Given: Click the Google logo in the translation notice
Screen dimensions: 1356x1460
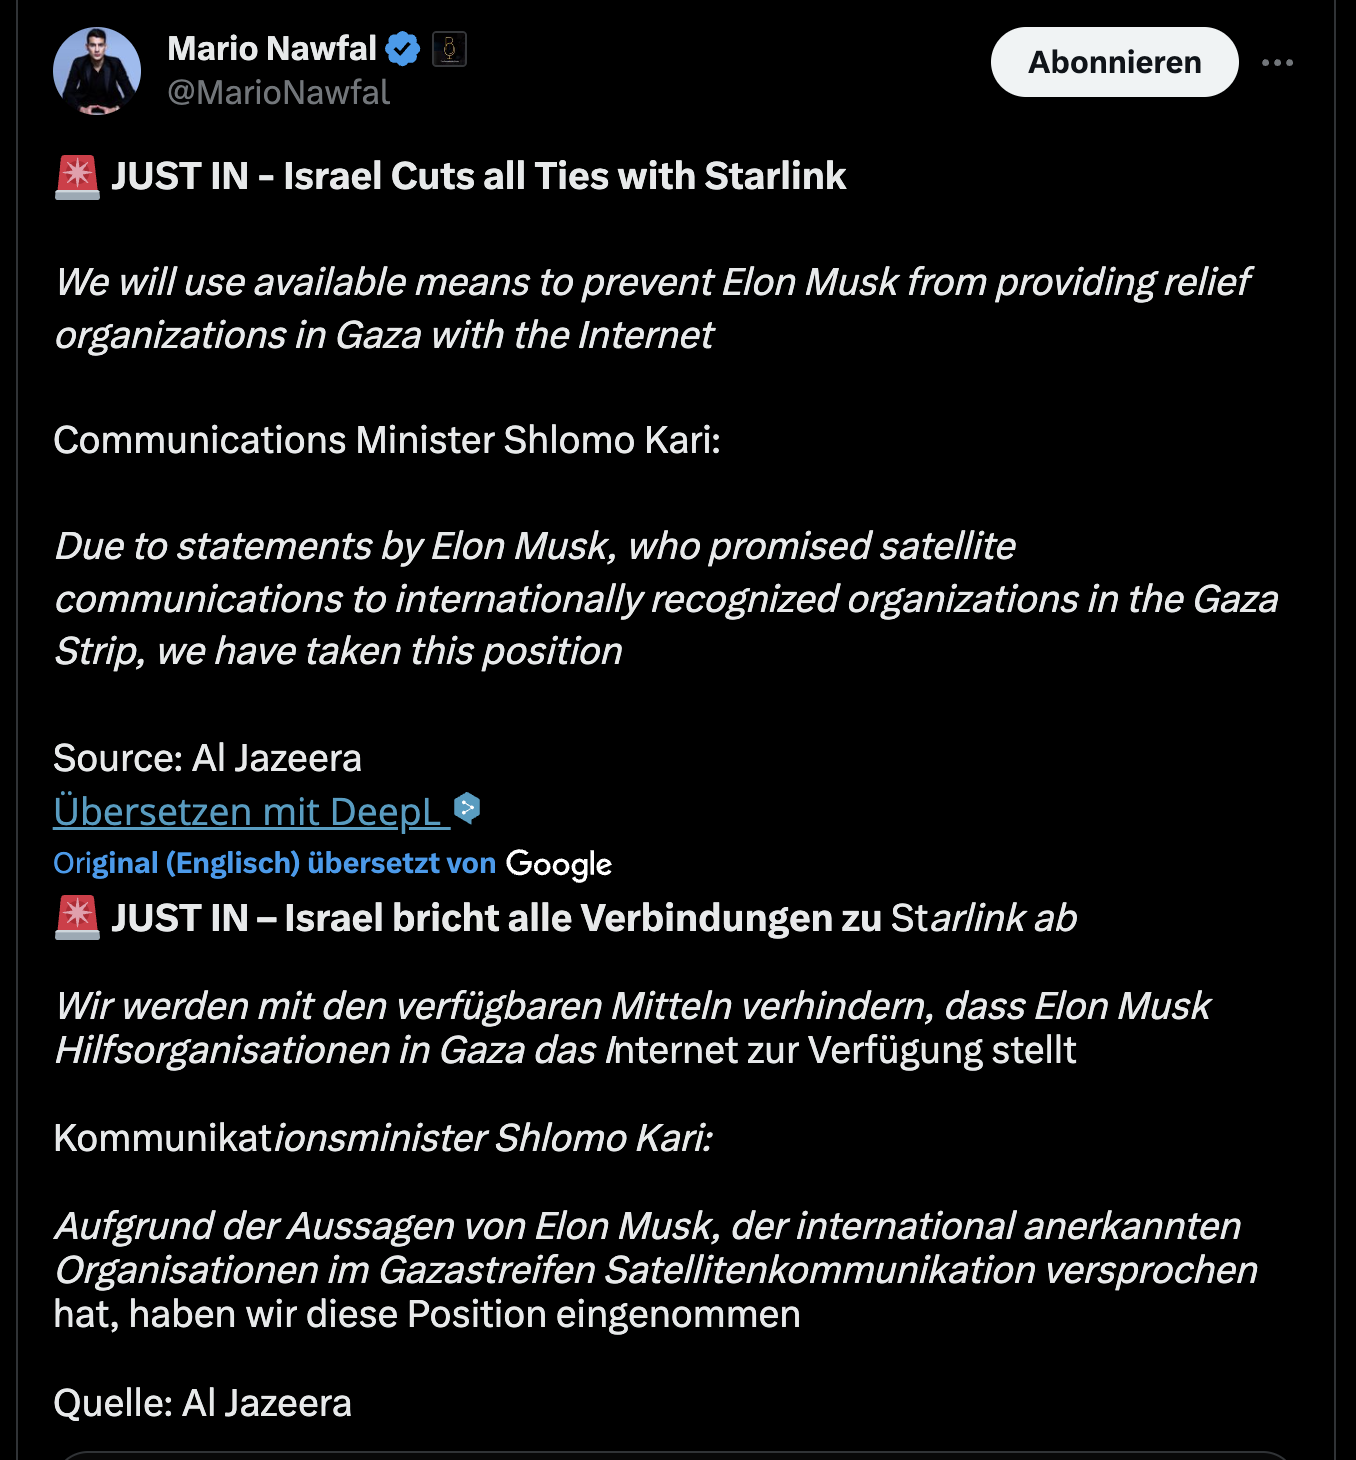Looking at the screenshot, I should point(558,864).
